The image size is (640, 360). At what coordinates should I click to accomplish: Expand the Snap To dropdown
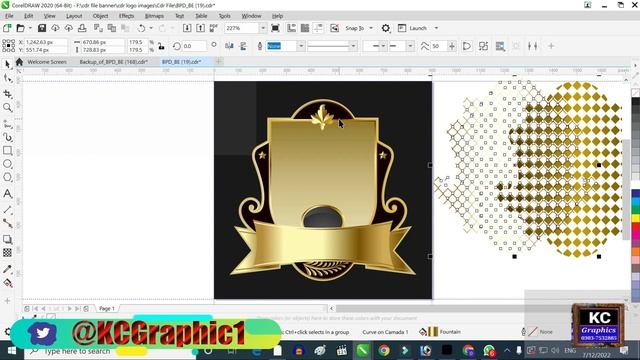click(371, 28)
